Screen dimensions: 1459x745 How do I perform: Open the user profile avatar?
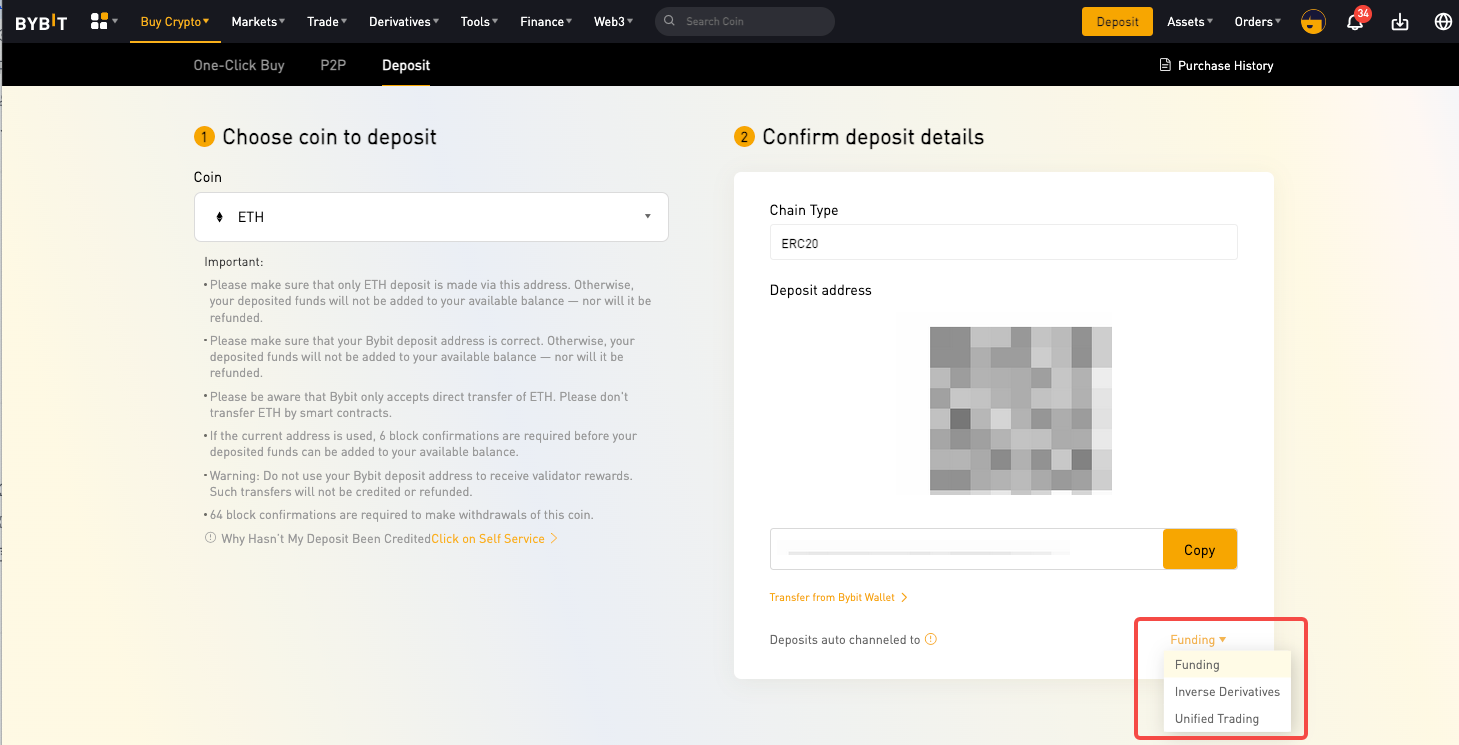(1313, 22)
